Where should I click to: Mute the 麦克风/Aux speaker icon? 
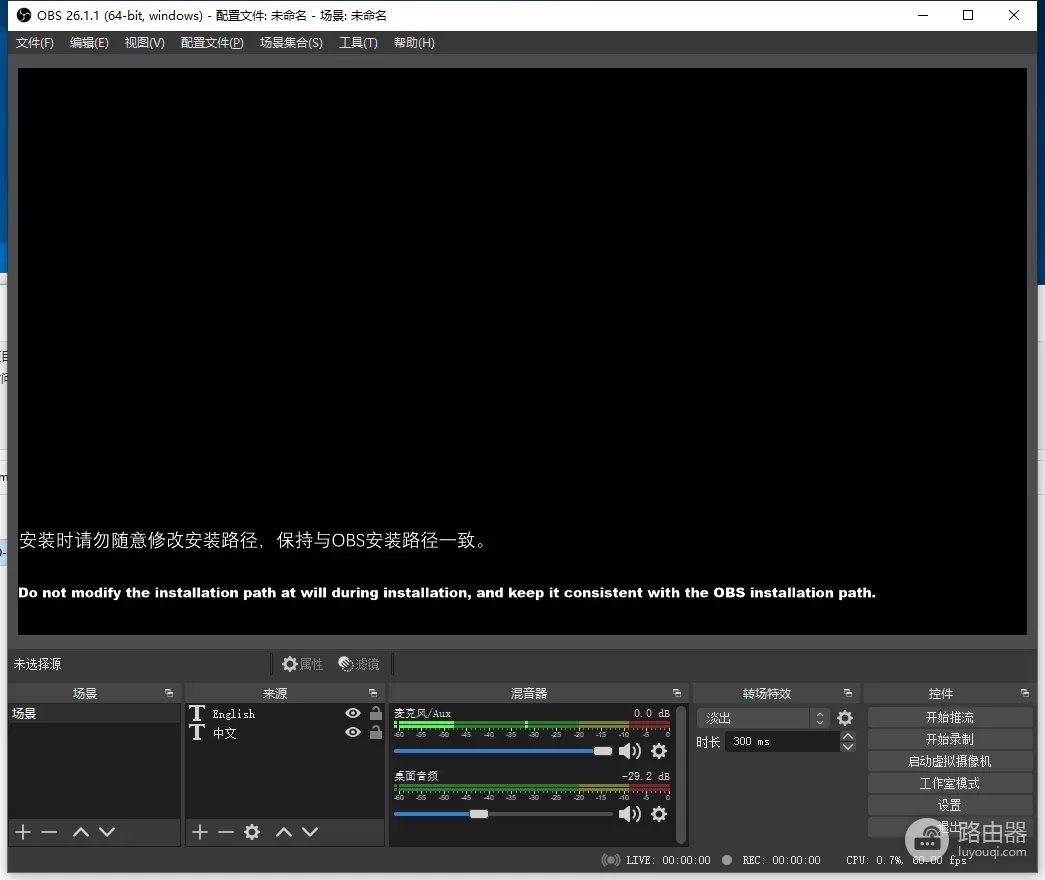(630, 751)
